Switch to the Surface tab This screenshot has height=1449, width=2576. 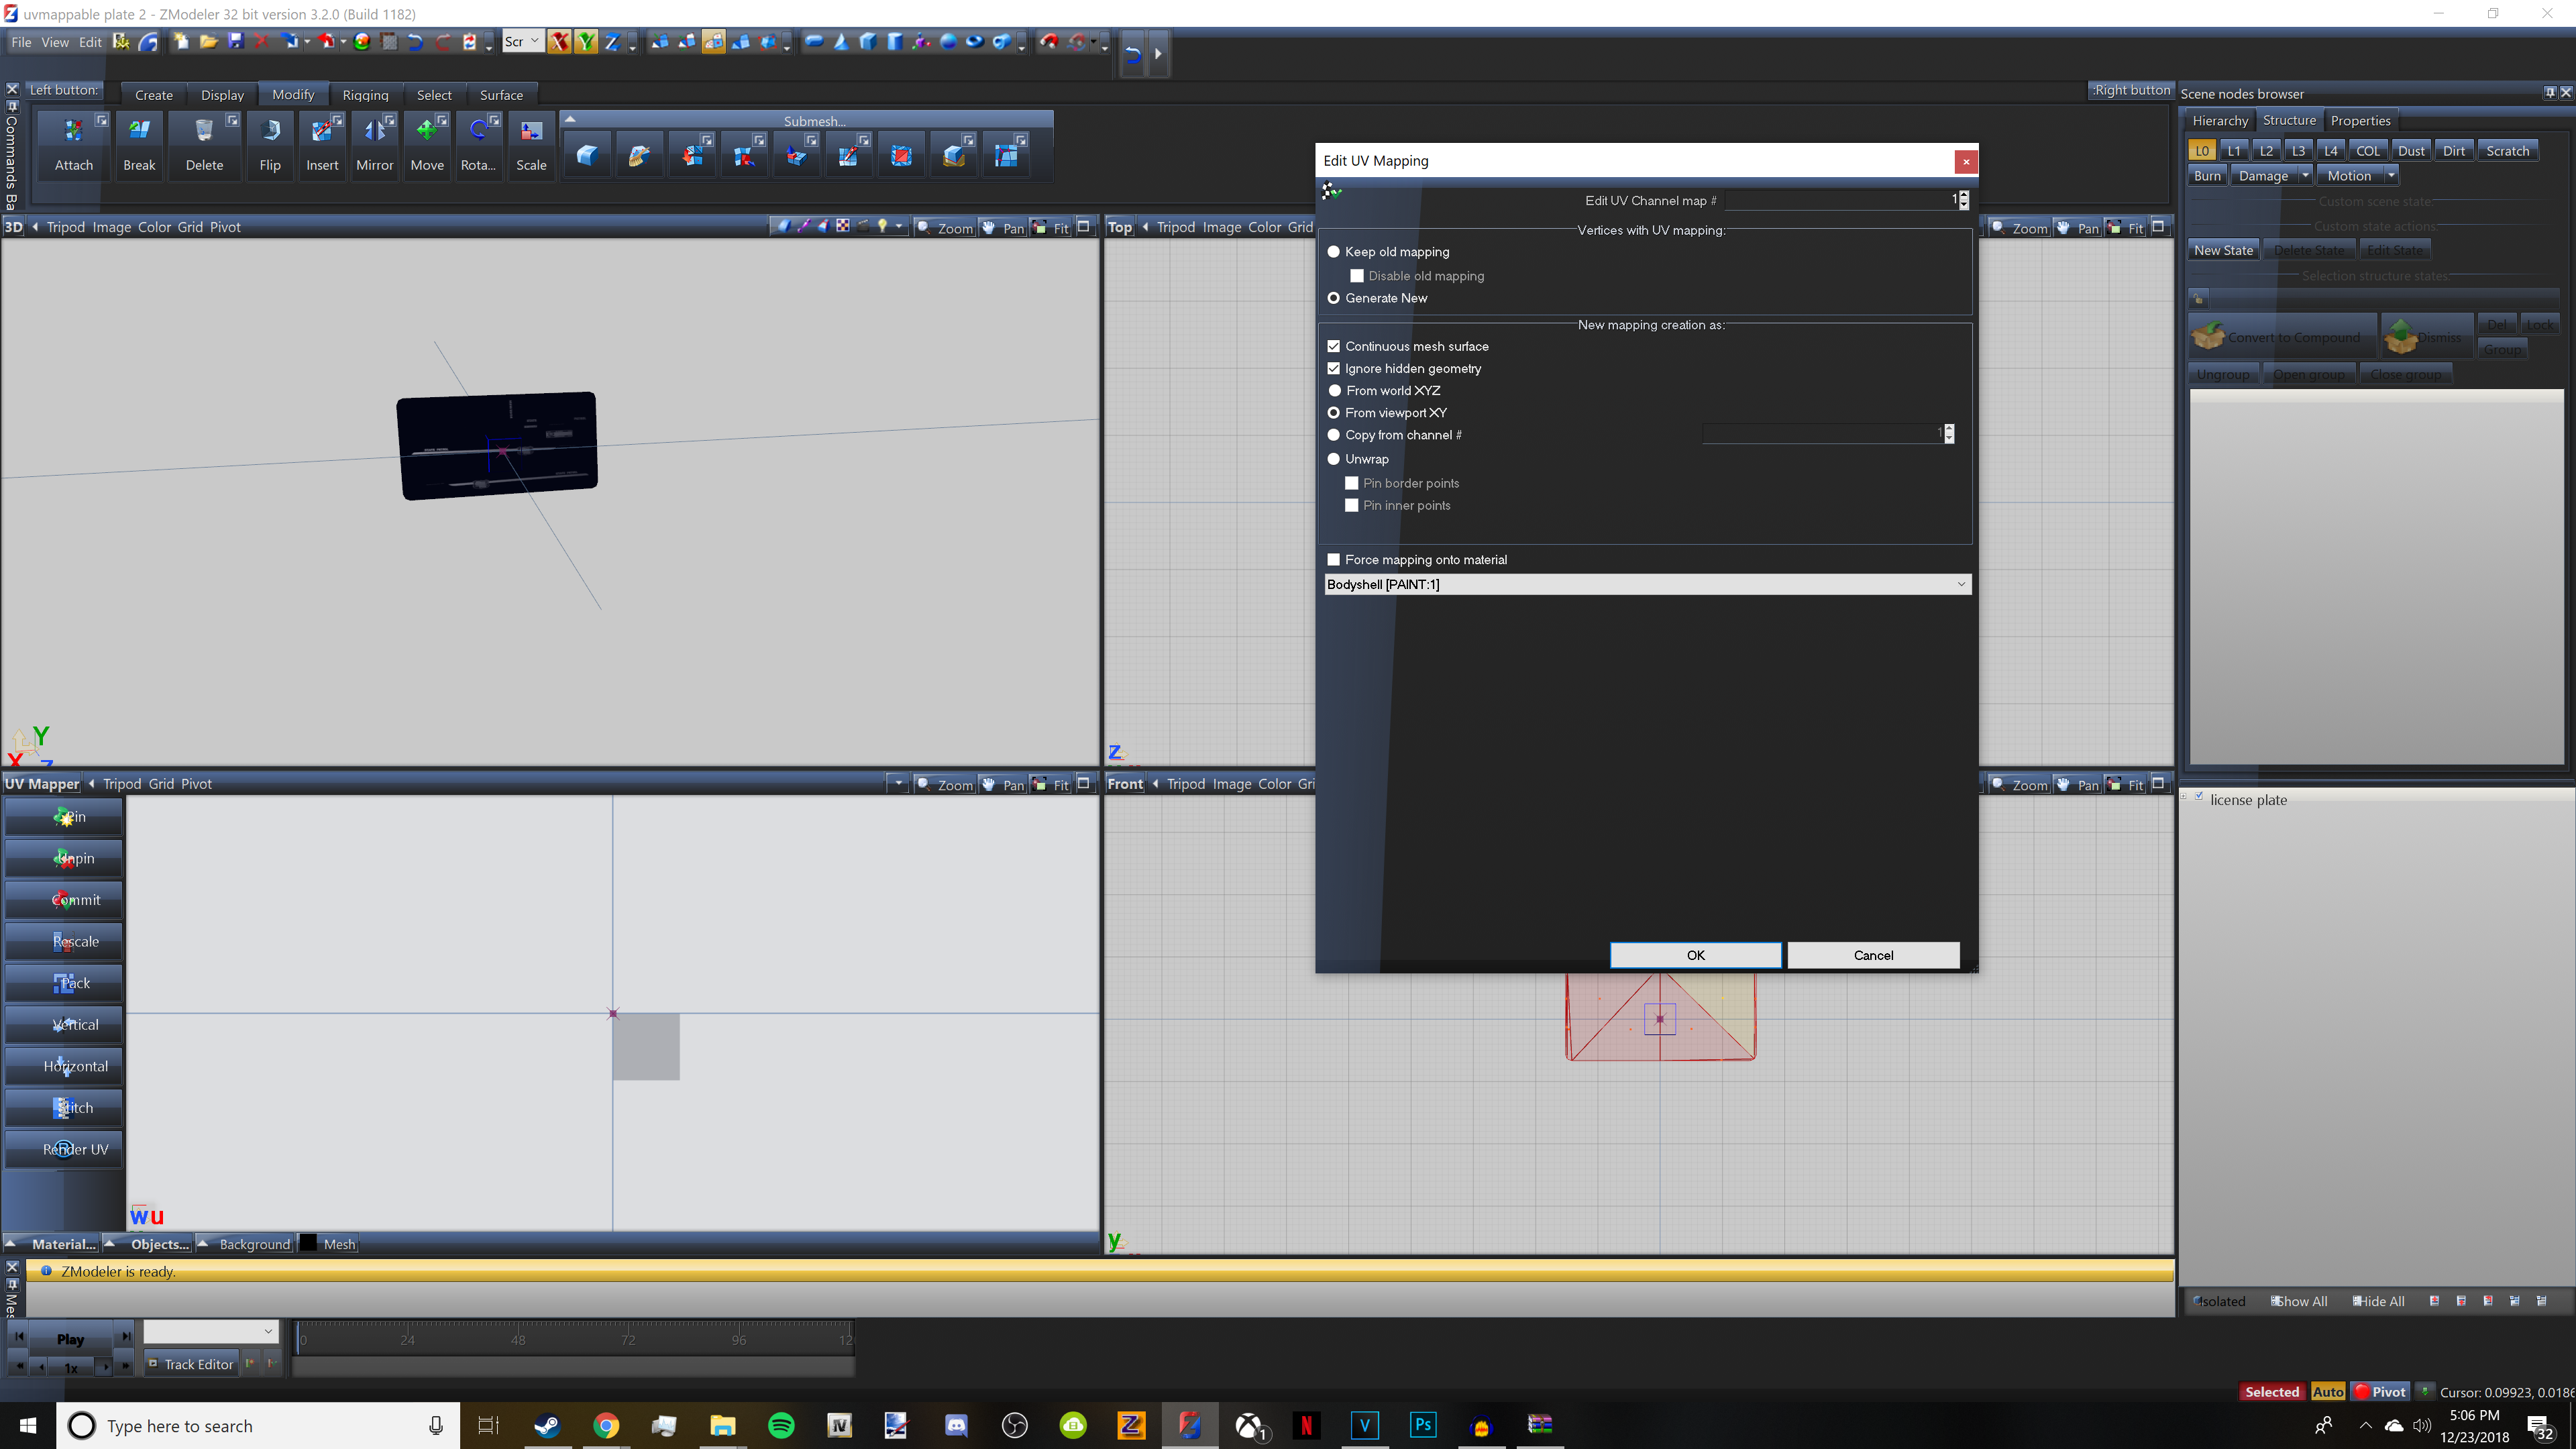[501, 95]
